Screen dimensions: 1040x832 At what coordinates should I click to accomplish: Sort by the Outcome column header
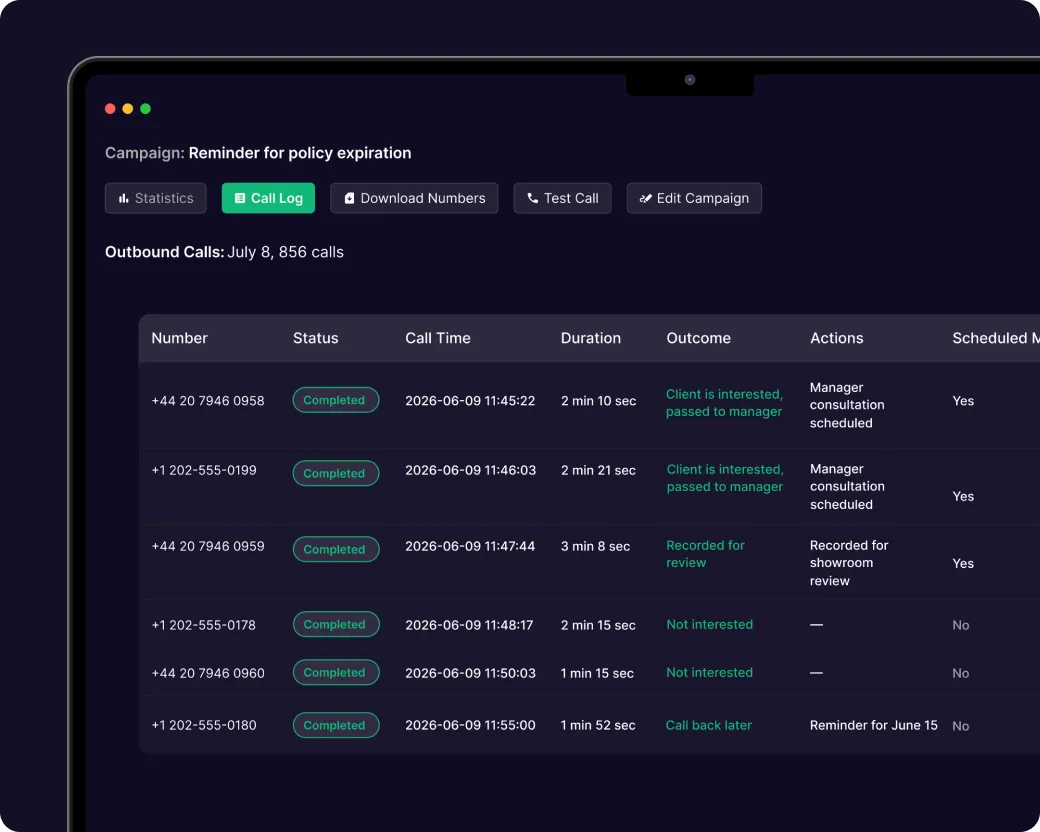tap(698, 338)
